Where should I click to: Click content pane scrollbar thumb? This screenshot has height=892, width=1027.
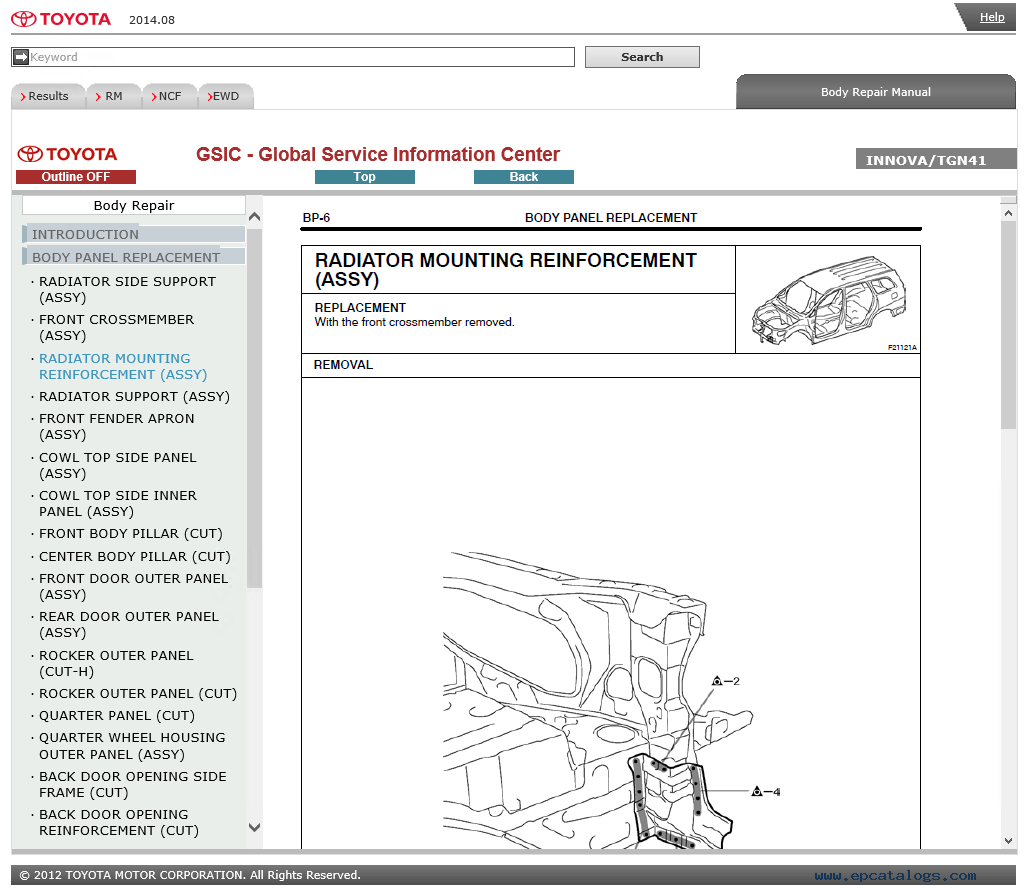pos(1008,325)
